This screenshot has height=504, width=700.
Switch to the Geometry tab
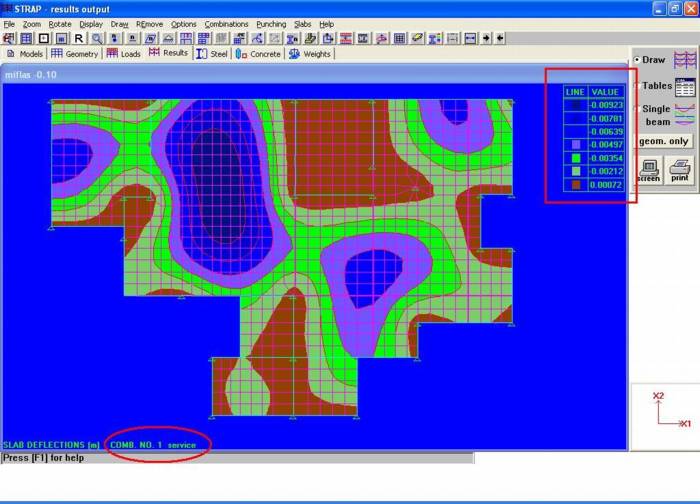coord(75,54)
